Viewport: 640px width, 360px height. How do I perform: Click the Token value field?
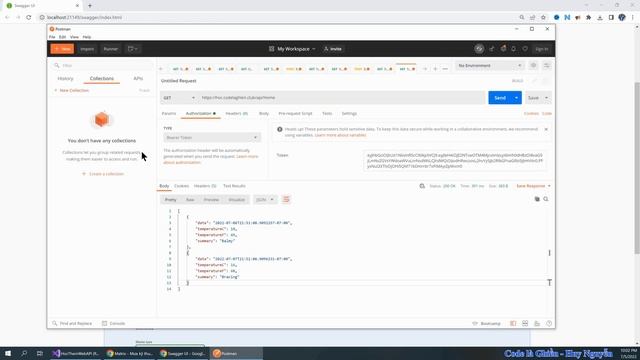pos(455,161)
